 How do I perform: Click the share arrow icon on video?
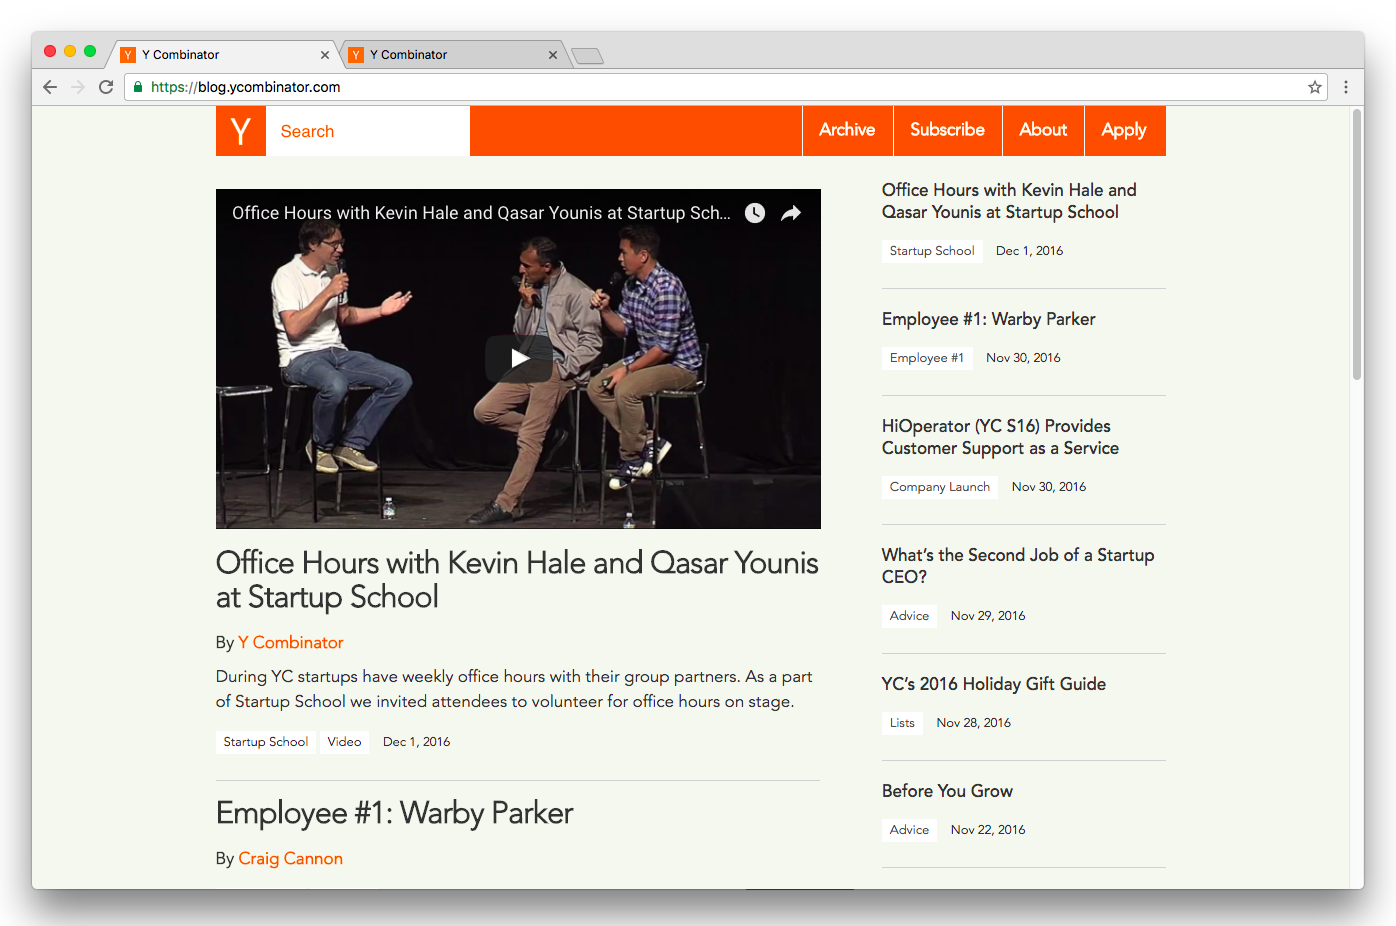tap(791, 213)
